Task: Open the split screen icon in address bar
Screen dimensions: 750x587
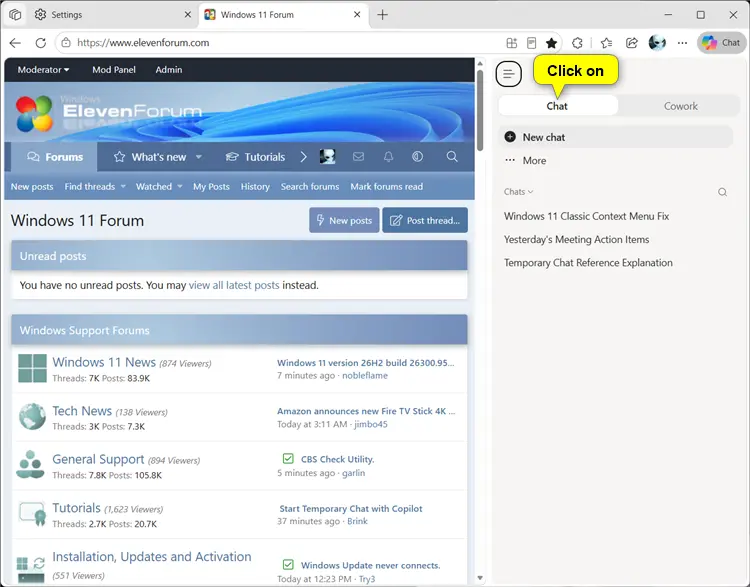Action: tap(511, 43)
